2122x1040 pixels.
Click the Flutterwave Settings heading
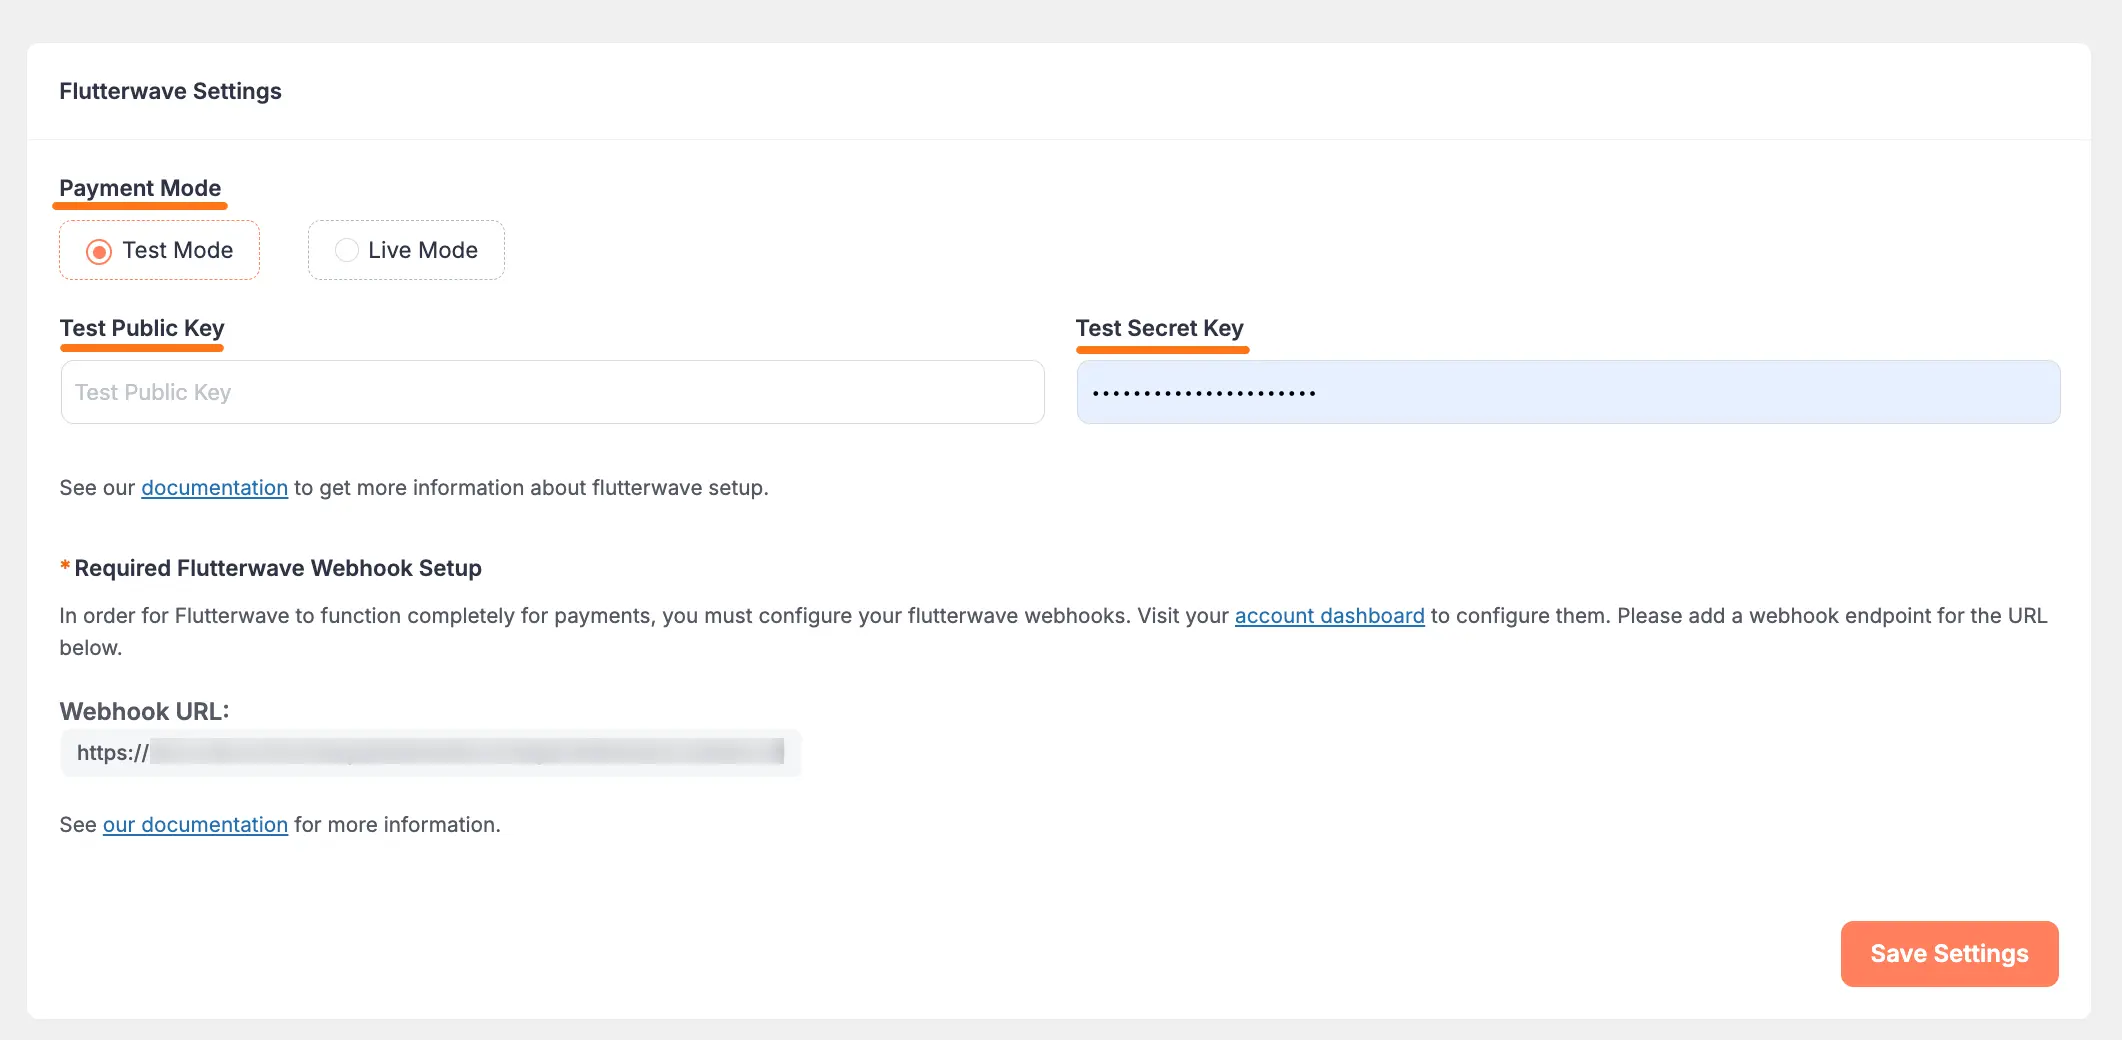(x=170, y=90)
